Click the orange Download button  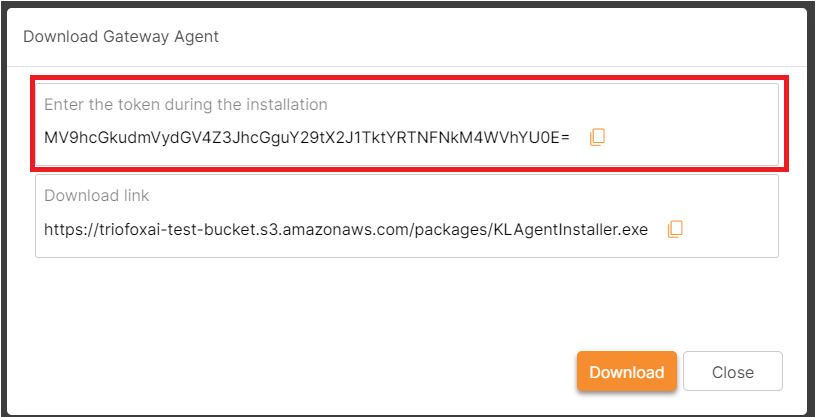(x=627, y=371)
